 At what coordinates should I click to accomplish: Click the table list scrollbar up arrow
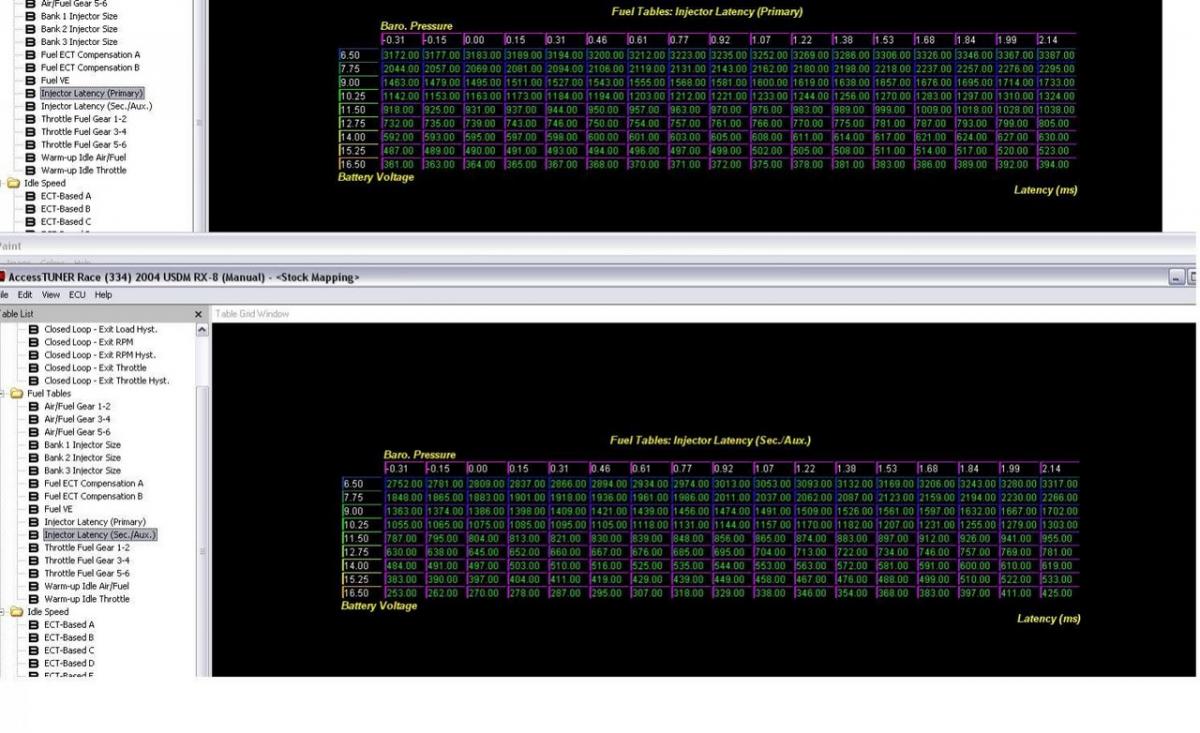[x=201, y=329]
